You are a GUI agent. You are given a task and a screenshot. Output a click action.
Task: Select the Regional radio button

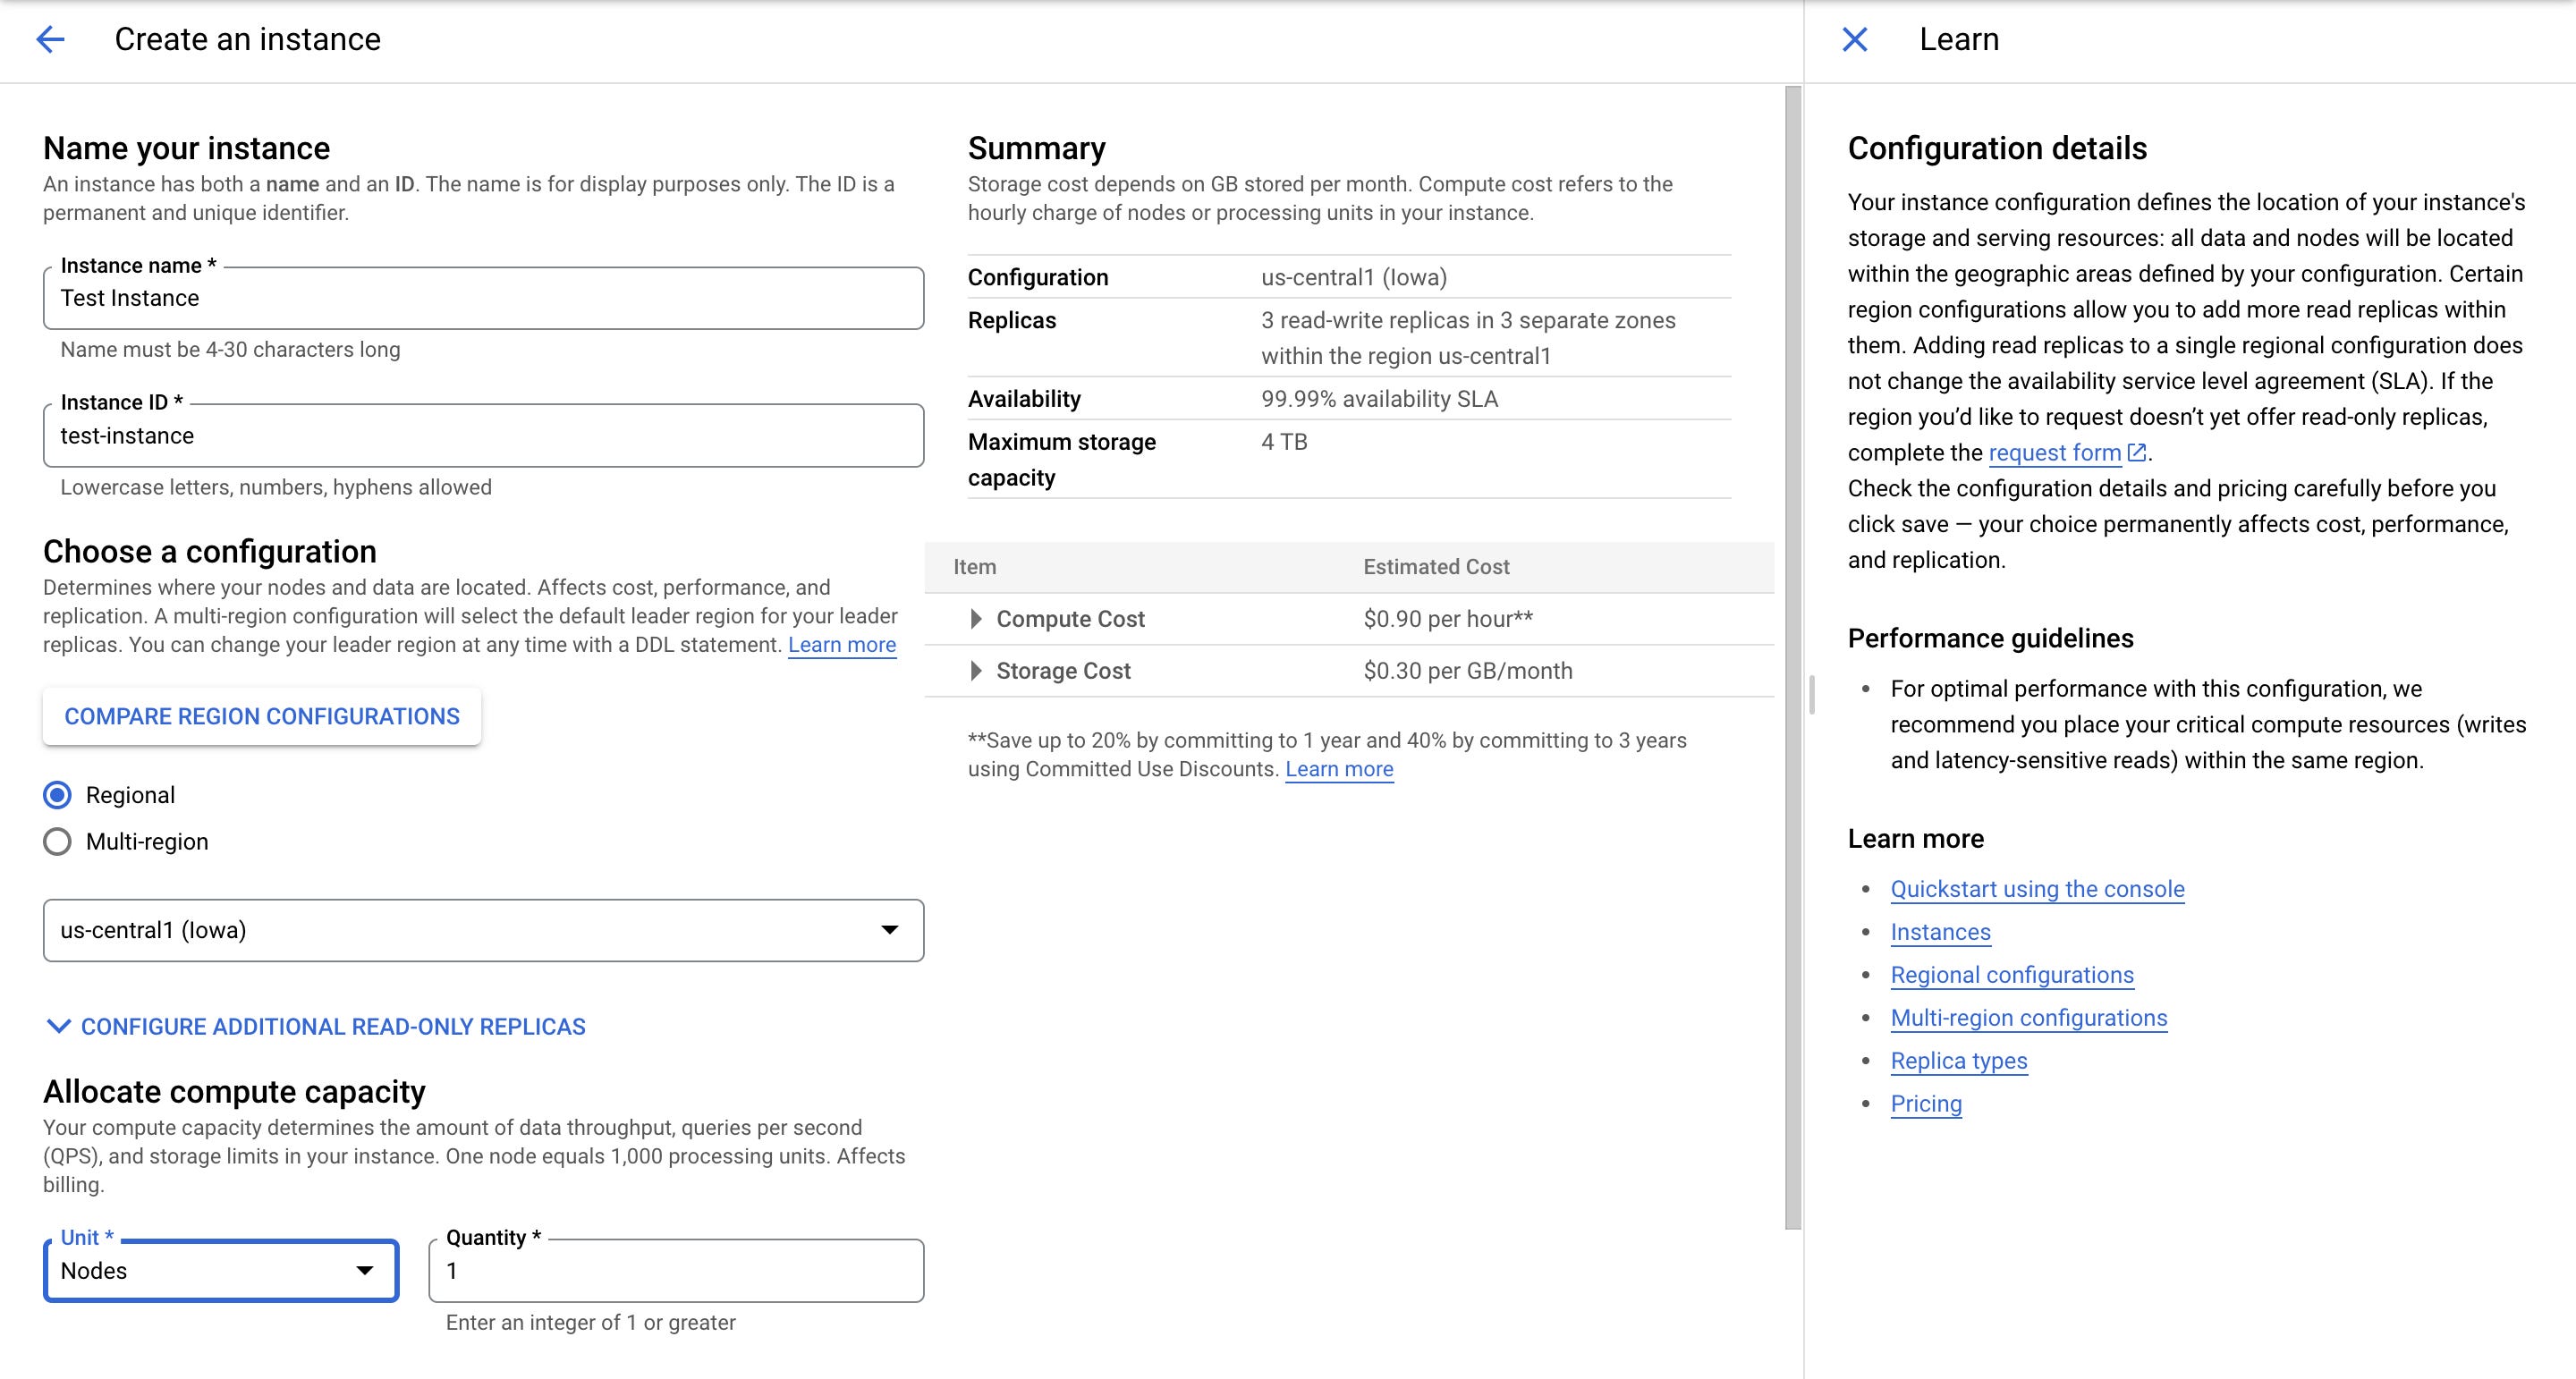[58, 795]
